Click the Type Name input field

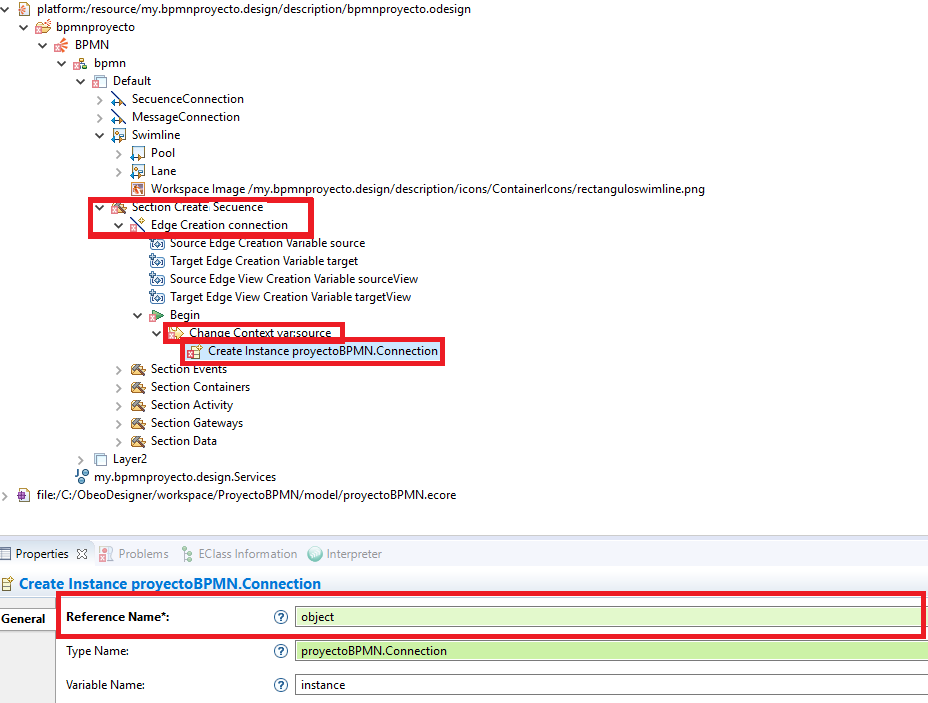click(x=611, y=650)
